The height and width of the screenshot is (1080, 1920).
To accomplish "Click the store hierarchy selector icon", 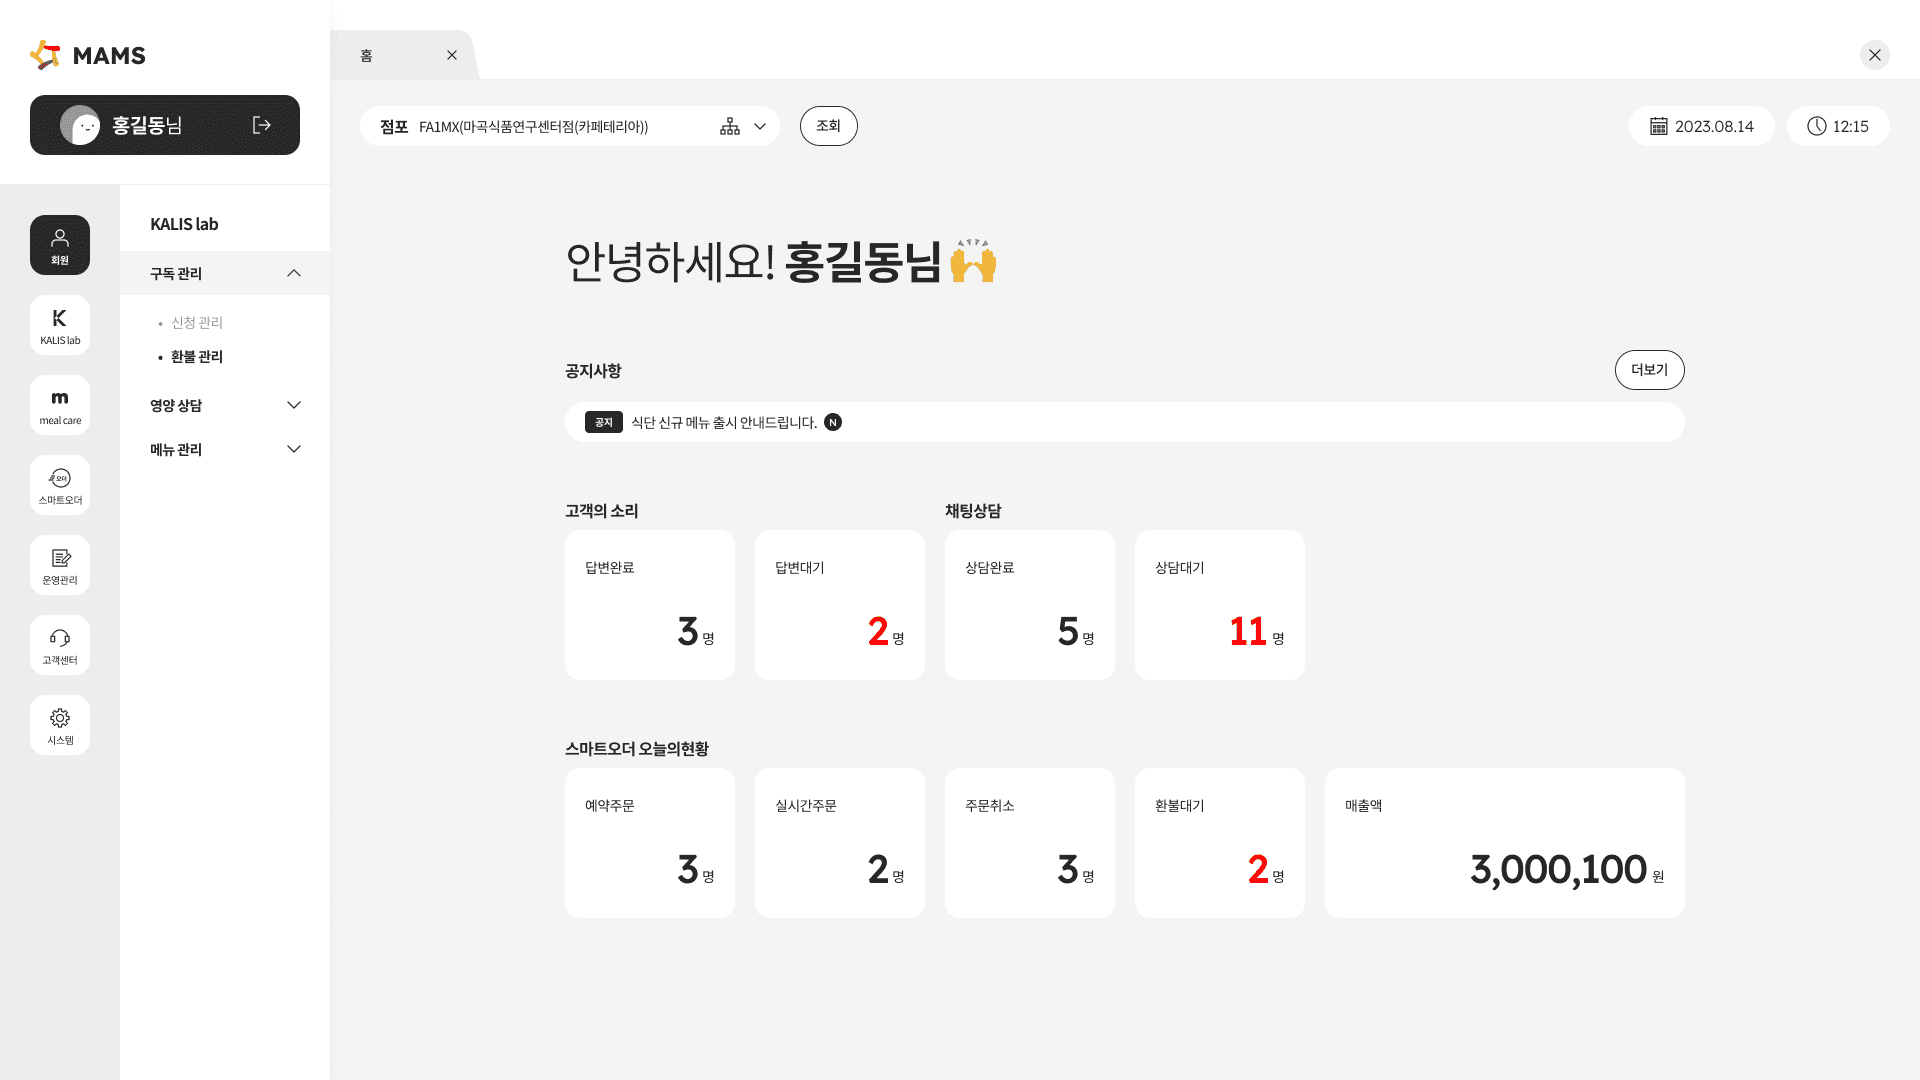I will (729, 126).
